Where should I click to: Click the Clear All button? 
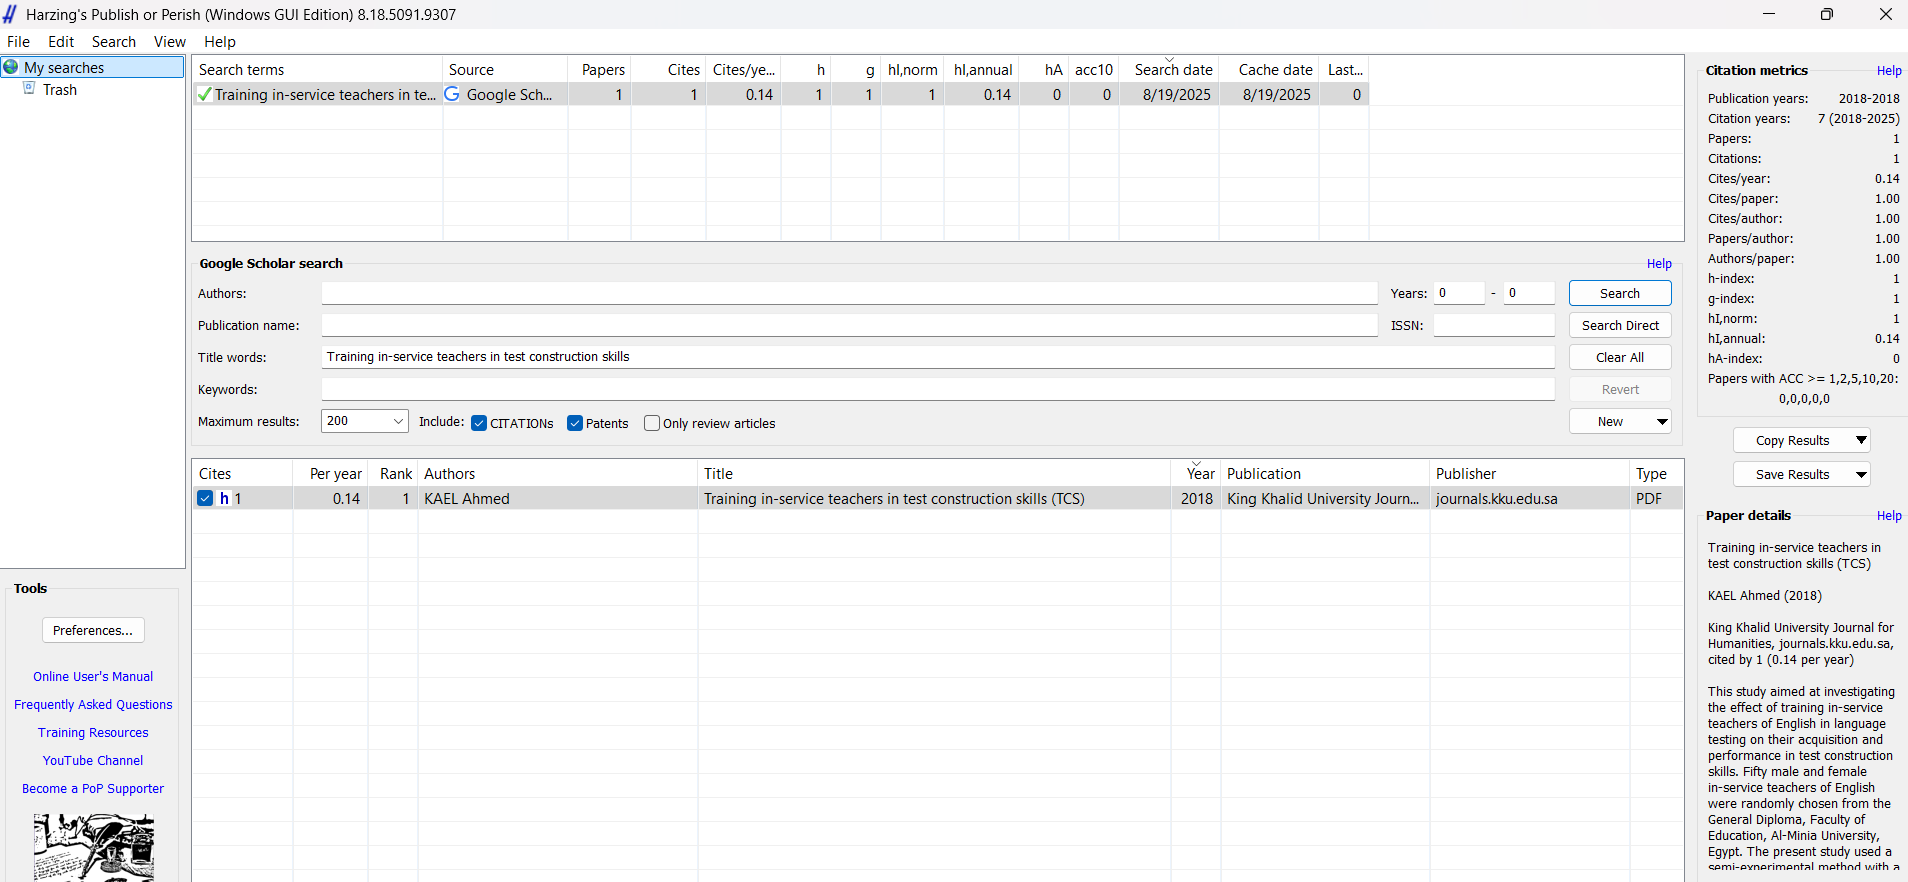tap(1620, 357)
